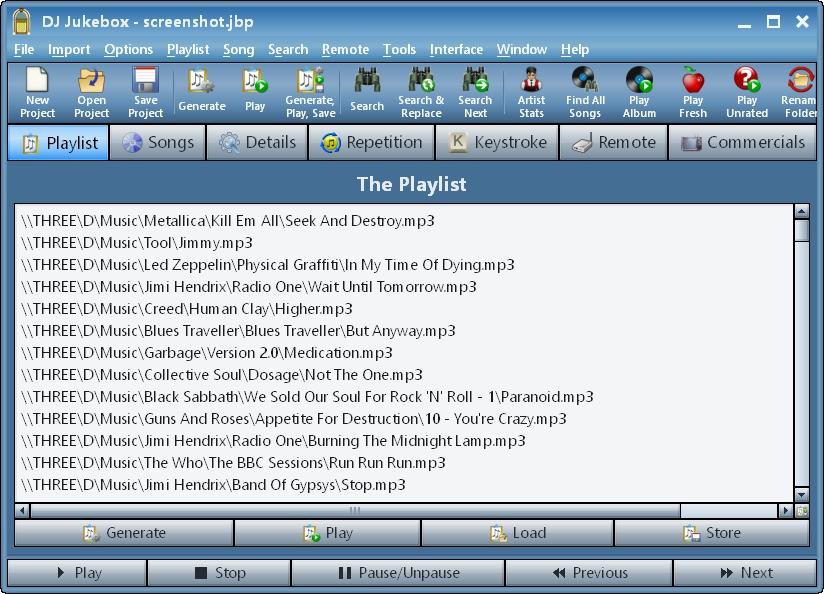Open the Repetition tab
This screenshot has width=824, height=594.
point(372,142)
